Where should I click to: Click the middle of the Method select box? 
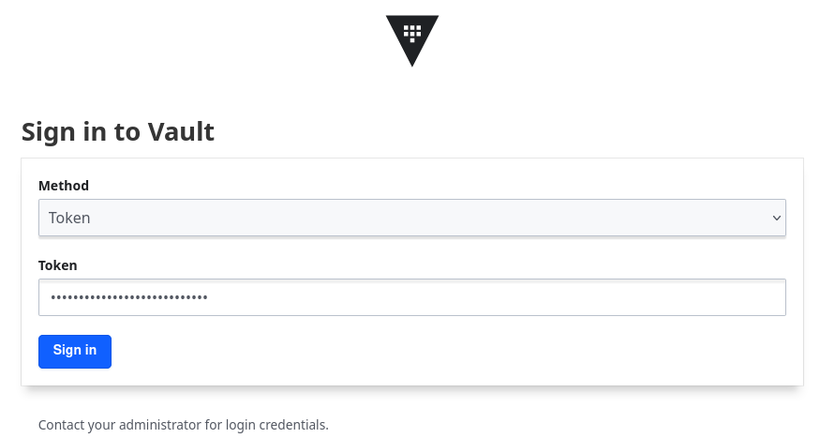click(411, 218)
